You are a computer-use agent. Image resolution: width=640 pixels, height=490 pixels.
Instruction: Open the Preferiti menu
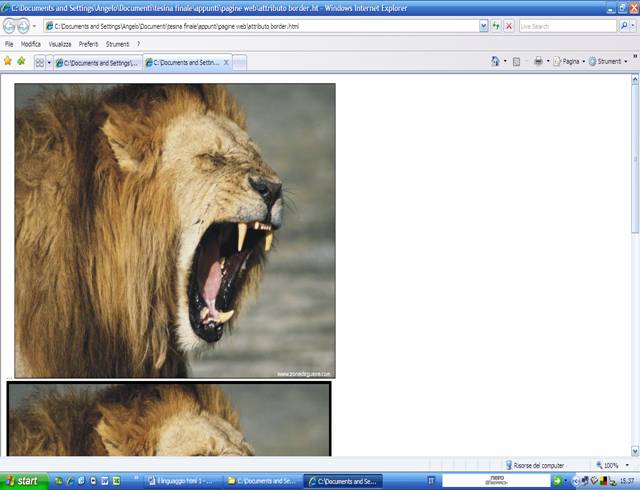89,44
